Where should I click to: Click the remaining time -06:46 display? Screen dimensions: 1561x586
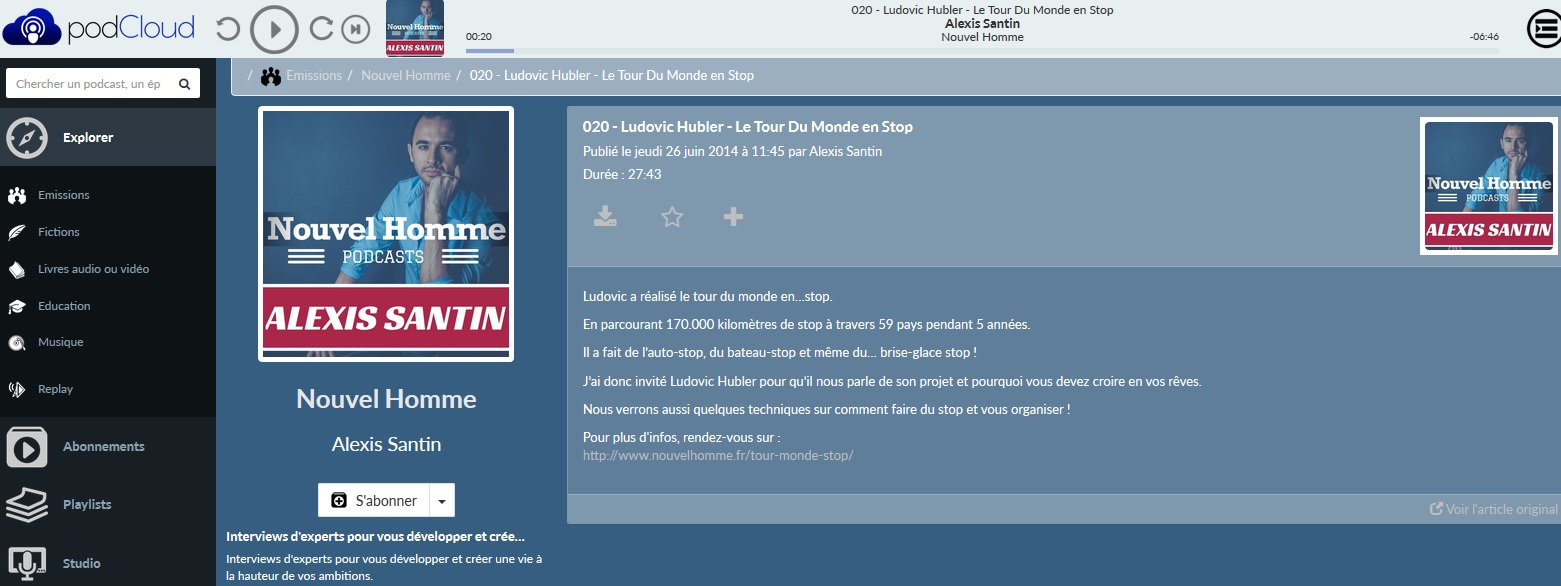1484,37
